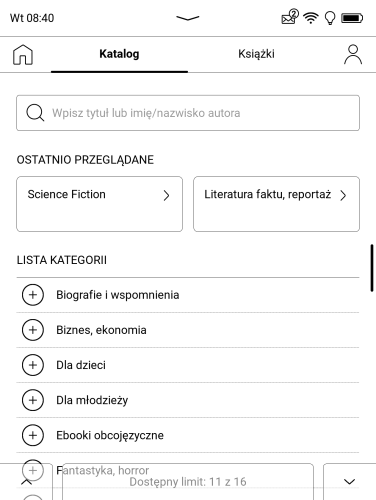Expand Ebooki obcojęzyczne category

click(33, 435)
